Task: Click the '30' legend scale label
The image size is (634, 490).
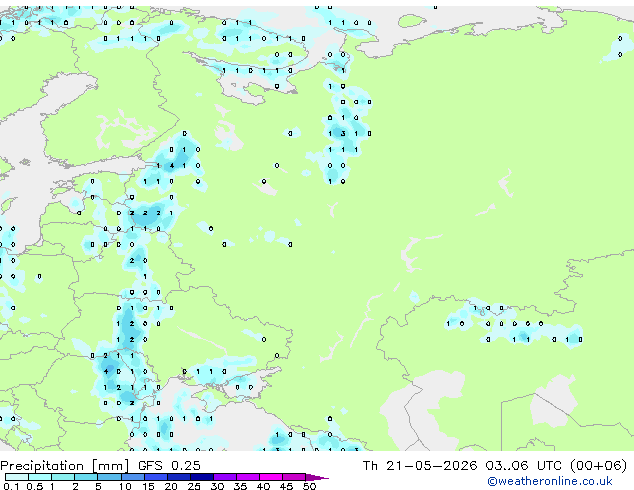Action: pos(217,486)
